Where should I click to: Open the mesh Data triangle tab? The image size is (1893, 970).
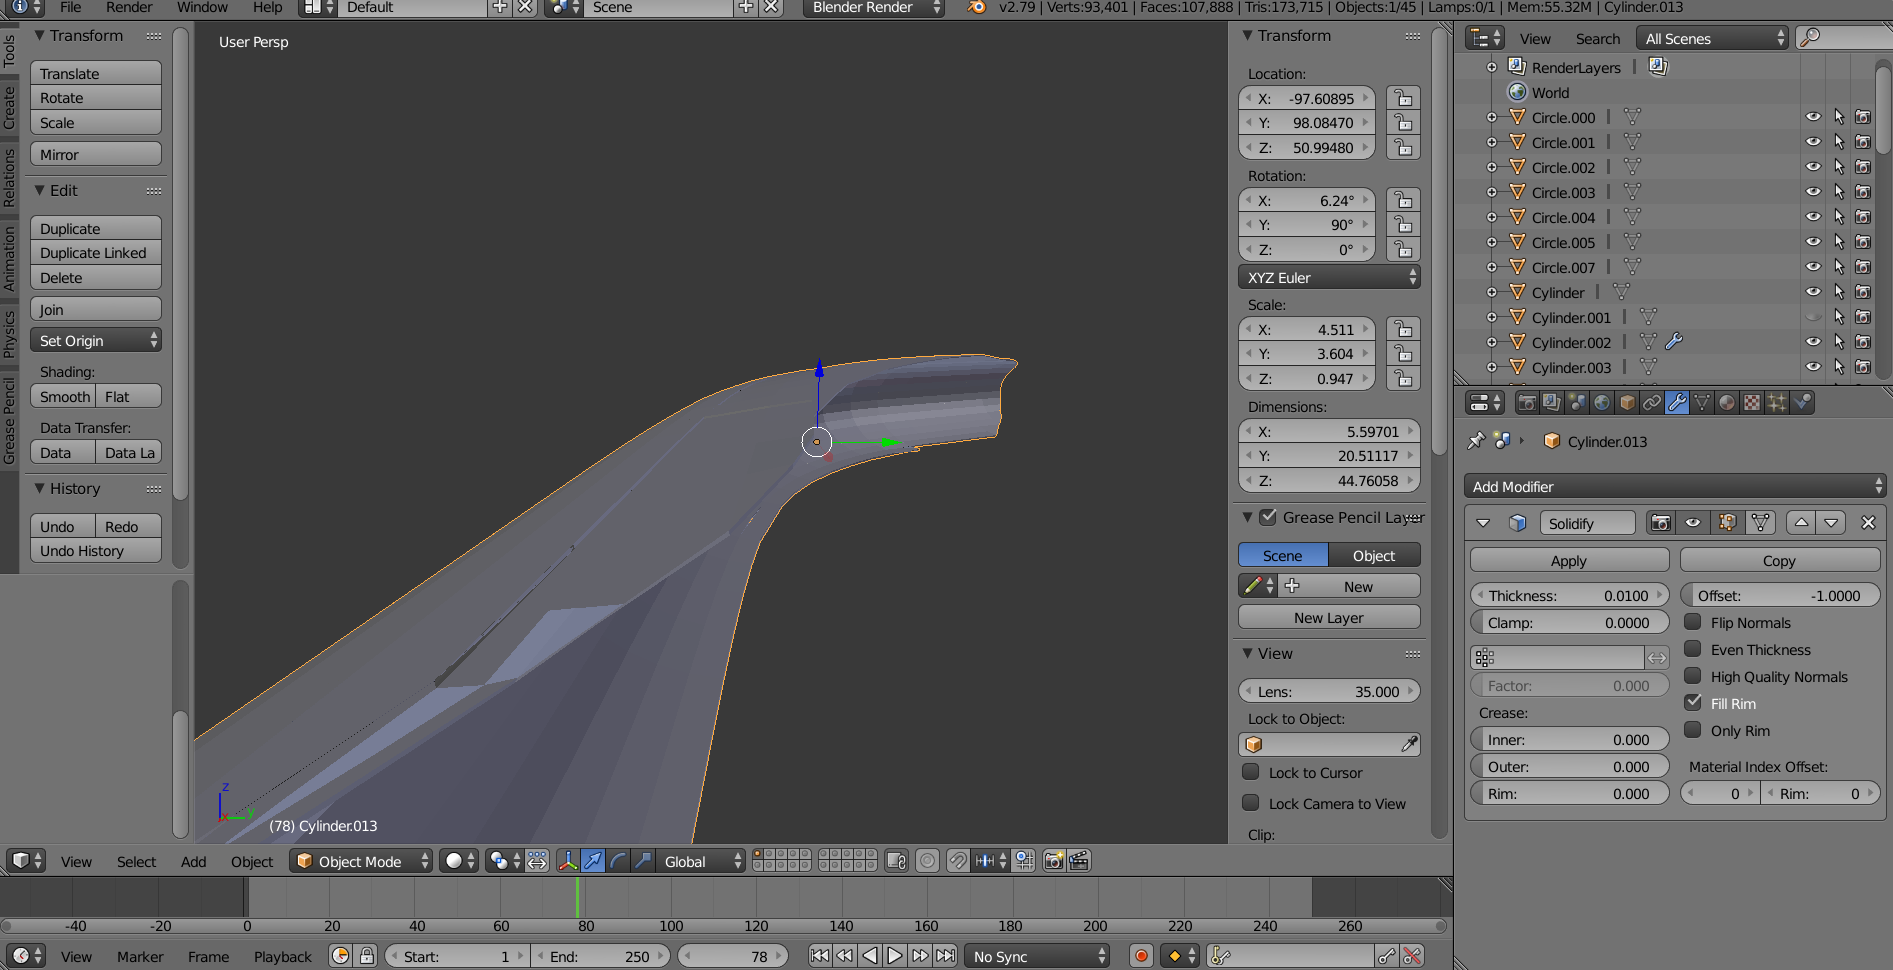1702,402
